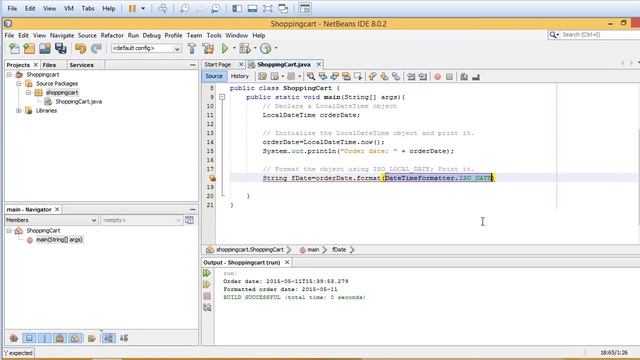This screenshot has width=640, height=360.
Task: Click the Open Project icon
Action: pos(45,49)
